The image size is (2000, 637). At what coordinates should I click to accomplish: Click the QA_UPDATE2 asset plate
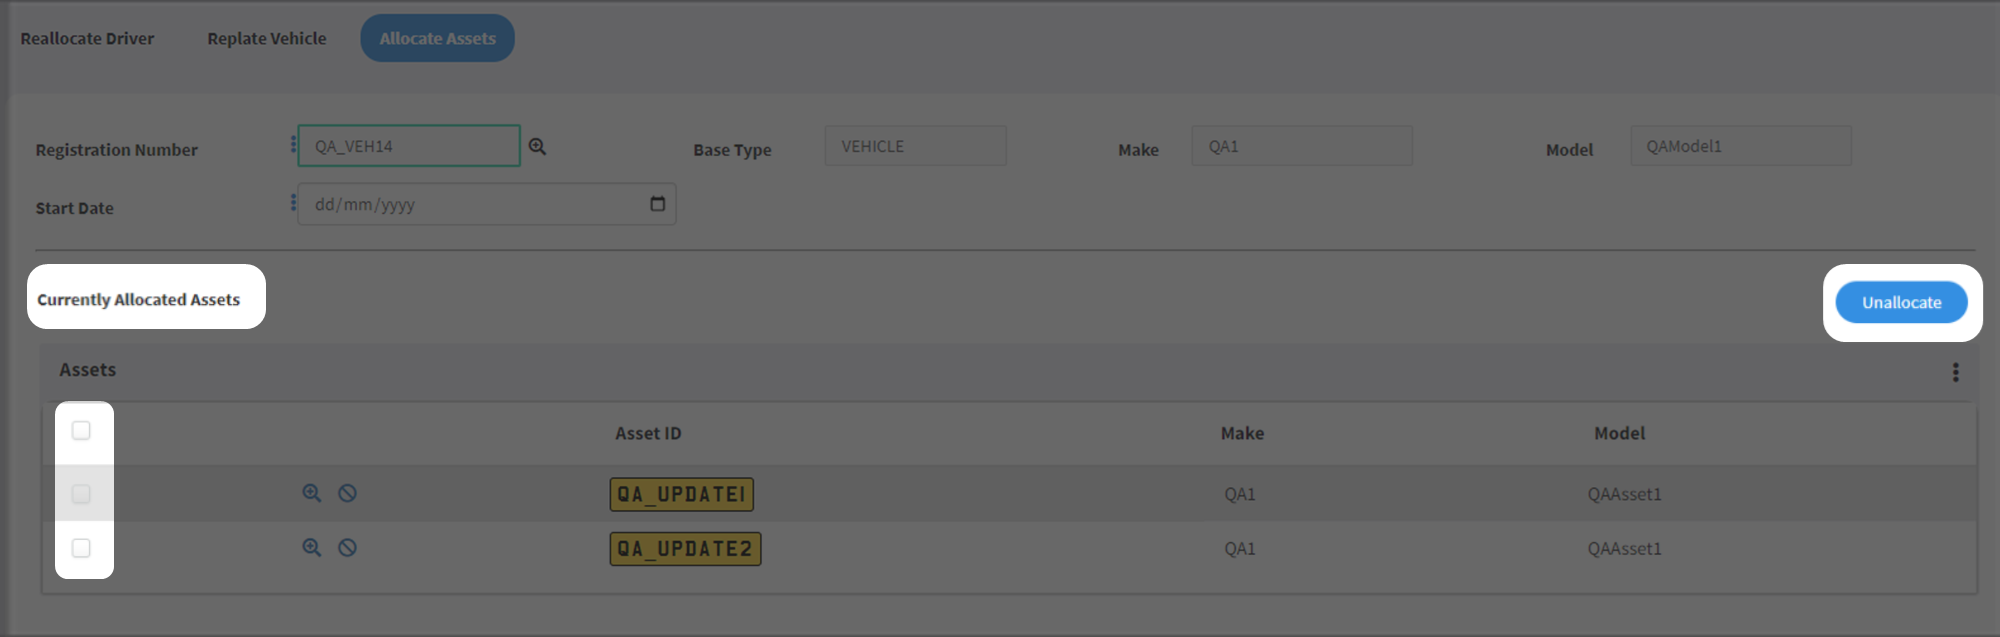686,549
